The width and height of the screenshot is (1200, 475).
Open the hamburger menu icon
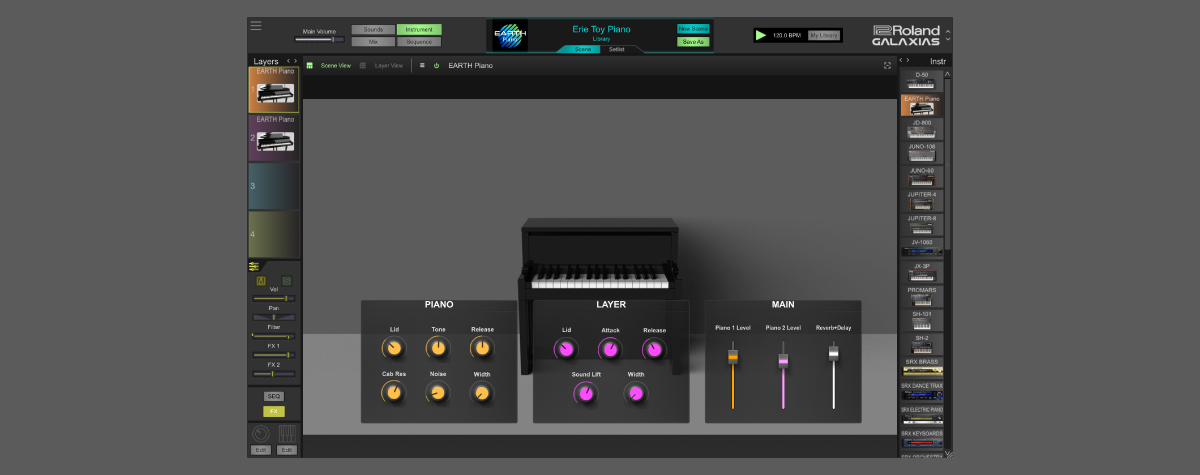click(x=256, y=25)
